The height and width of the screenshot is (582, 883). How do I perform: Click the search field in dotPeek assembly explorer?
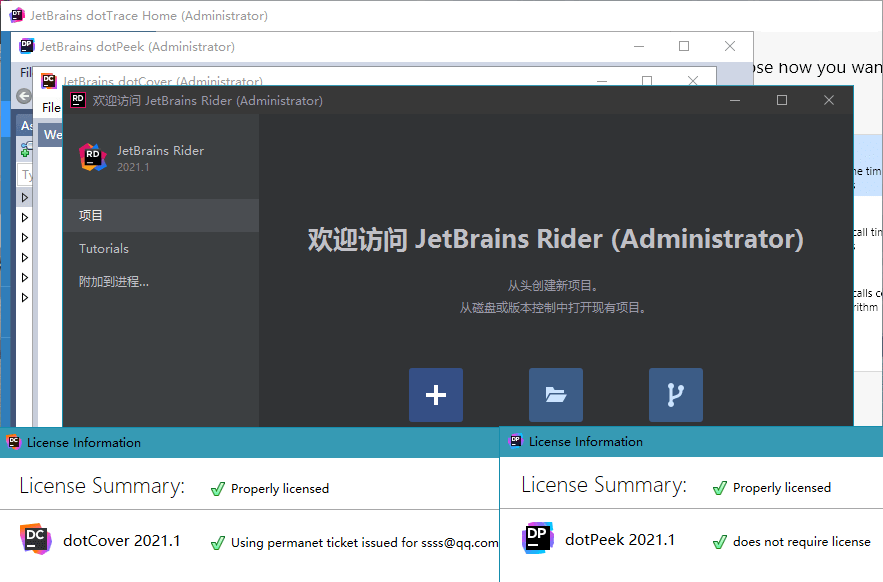[25, 175]
